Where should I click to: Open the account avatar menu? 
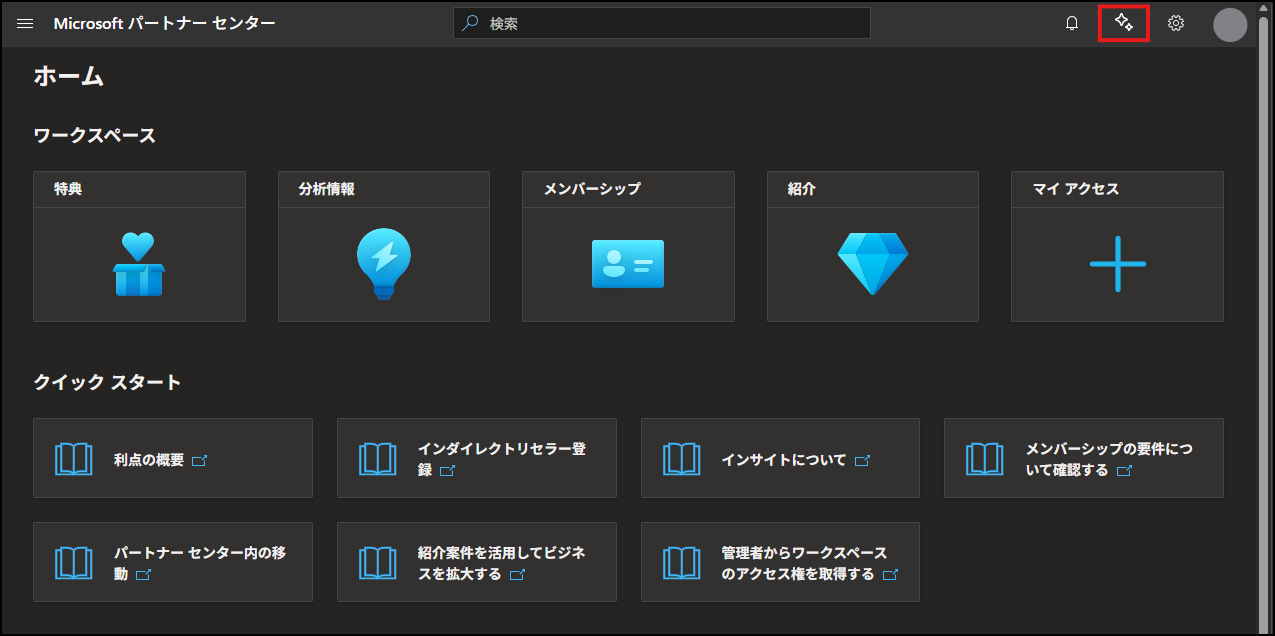click(x=1230, y=25)
